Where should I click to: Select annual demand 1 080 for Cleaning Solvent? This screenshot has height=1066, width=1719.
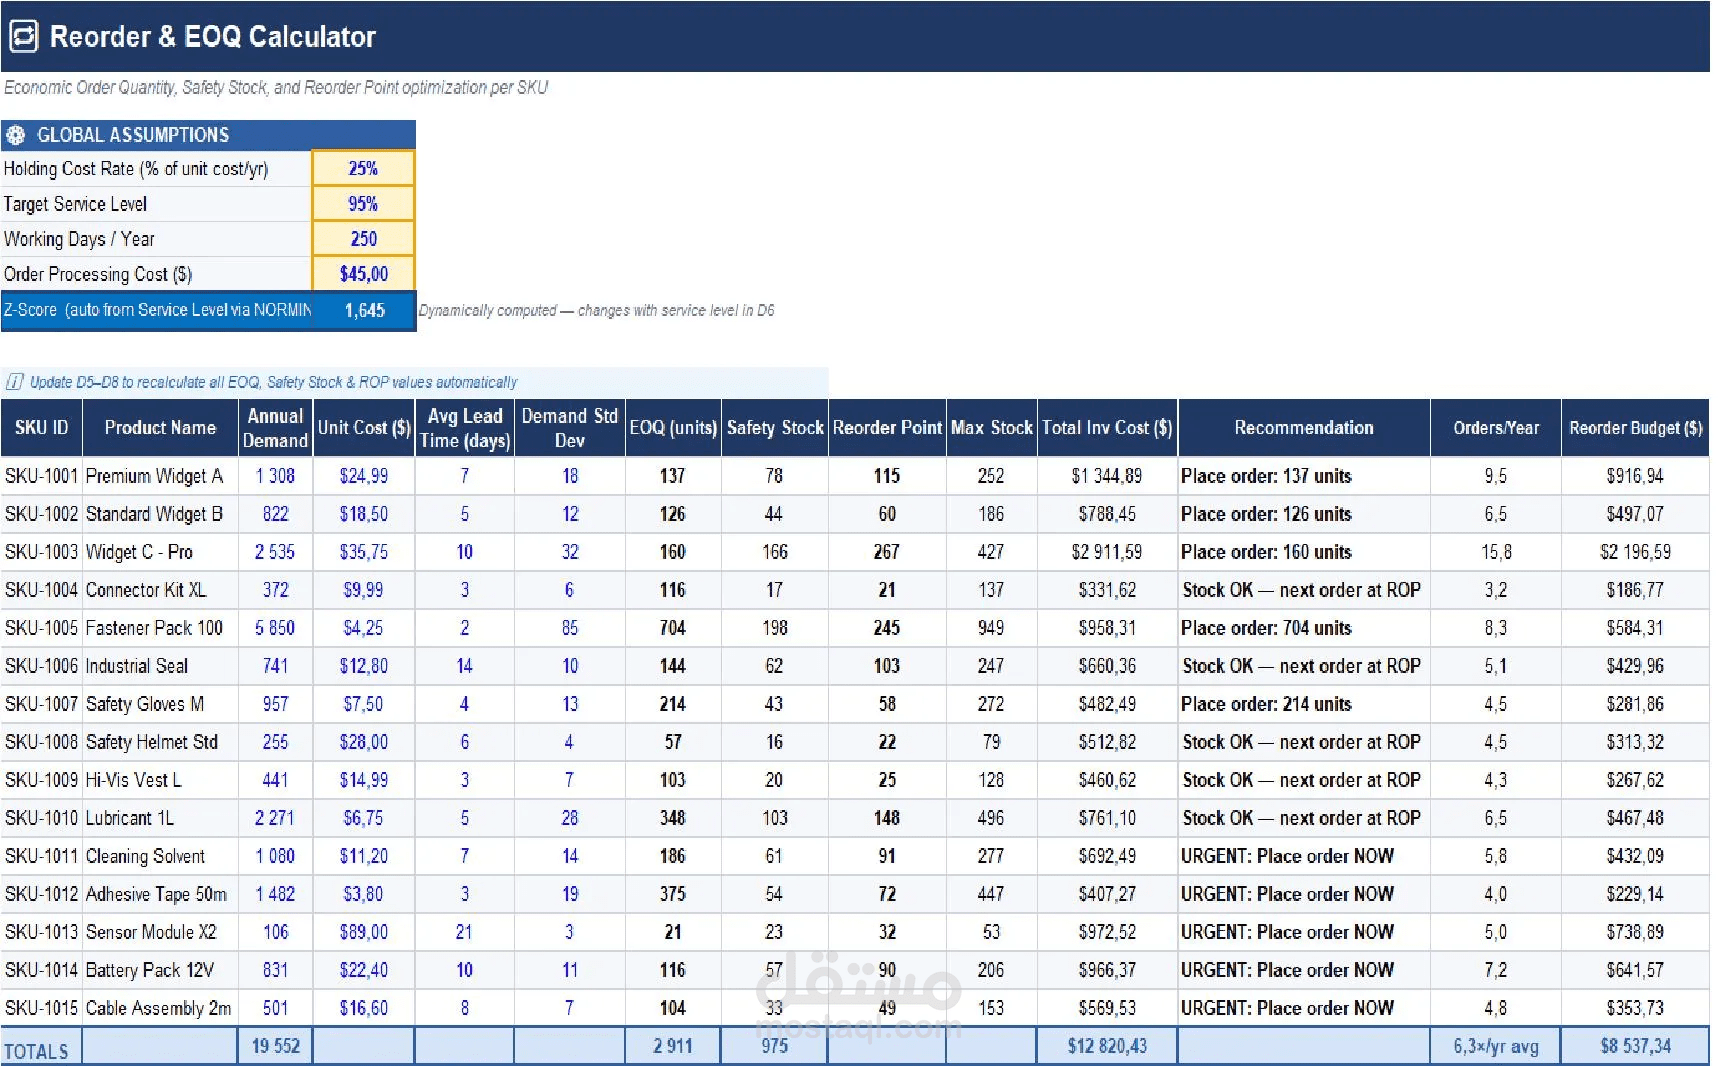tap(275, 856)
